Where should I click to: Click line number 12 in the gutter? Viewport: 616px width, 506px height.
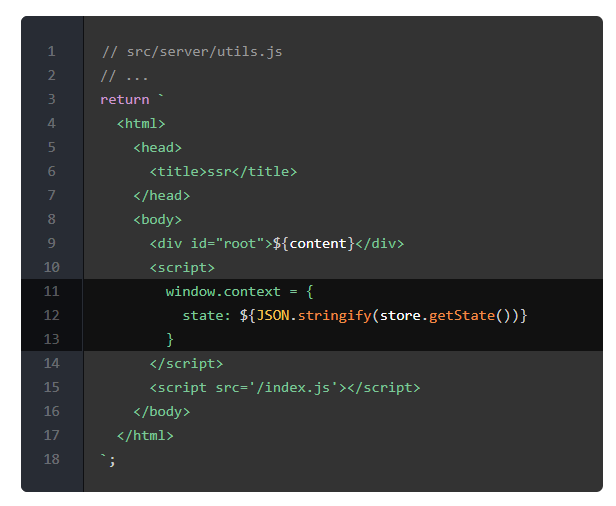pyautogui.click(x=51, y=315)
